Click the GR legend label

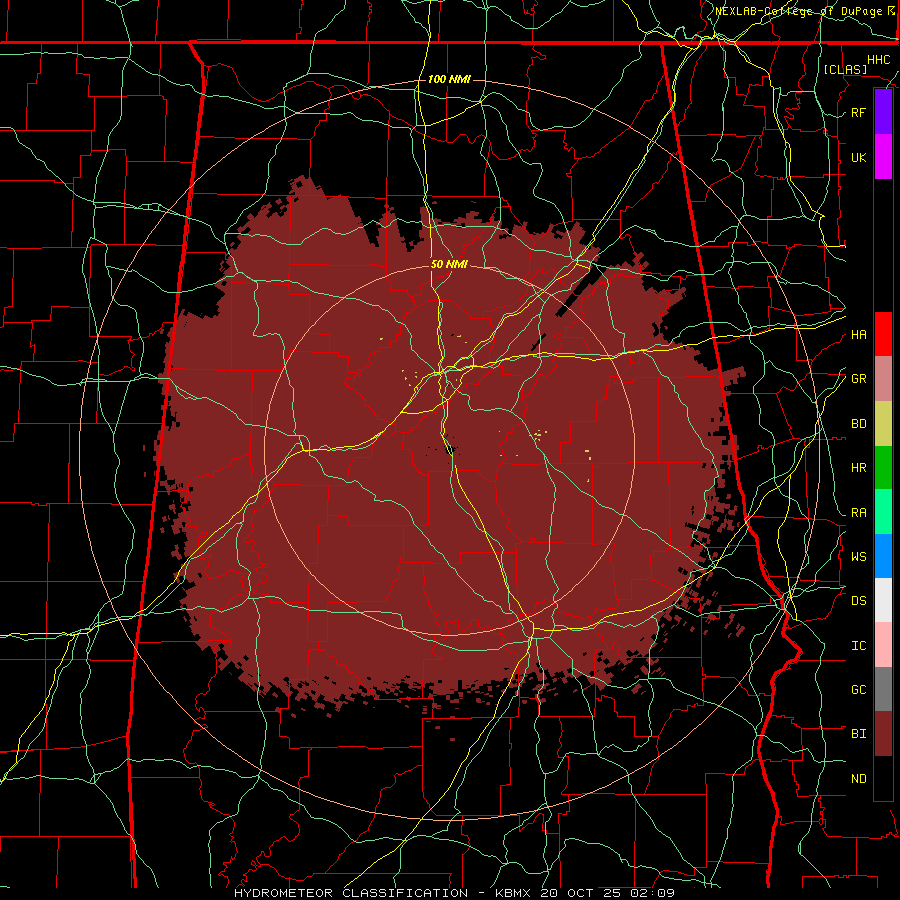tap(859, 379)
